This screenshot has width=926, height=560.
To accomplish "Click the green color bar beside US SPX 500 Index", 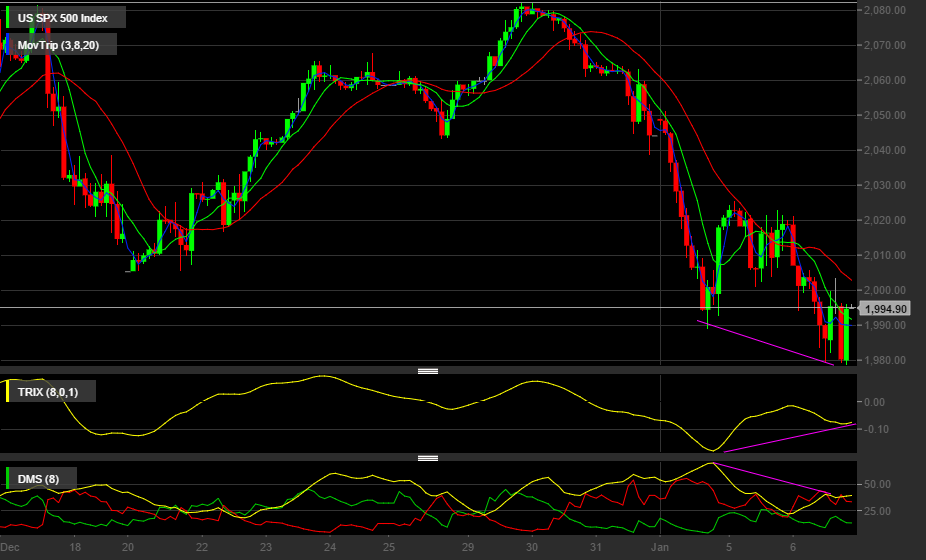I will 7,17.
